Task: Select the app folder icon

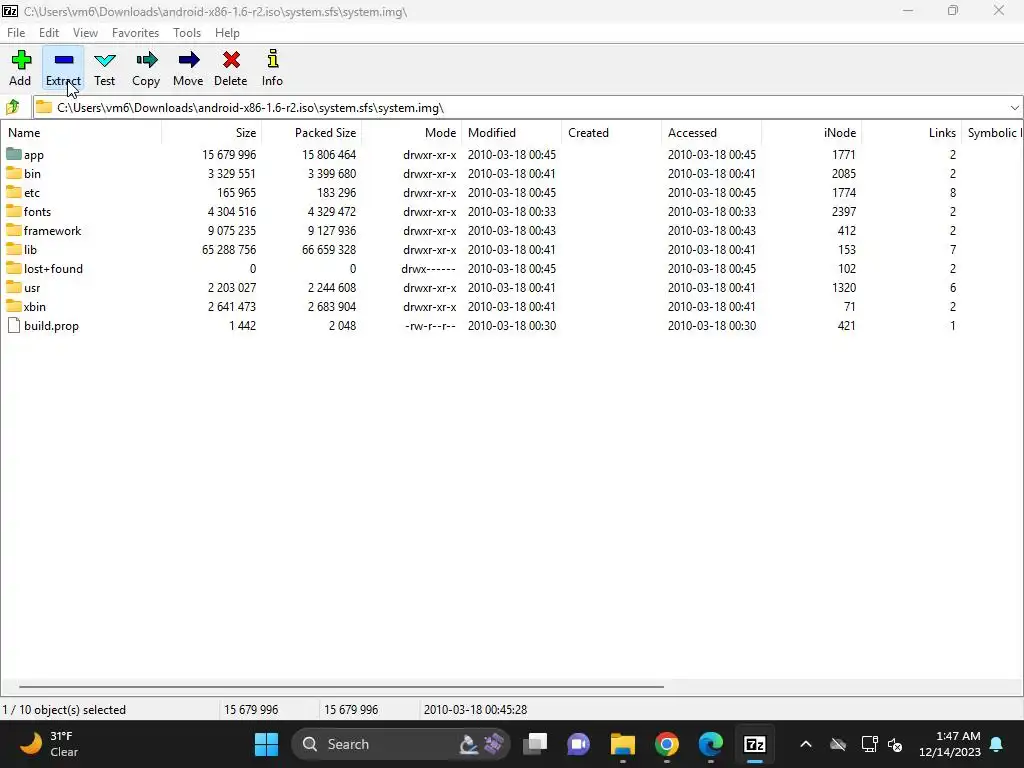Action: (x=14, y=155)
